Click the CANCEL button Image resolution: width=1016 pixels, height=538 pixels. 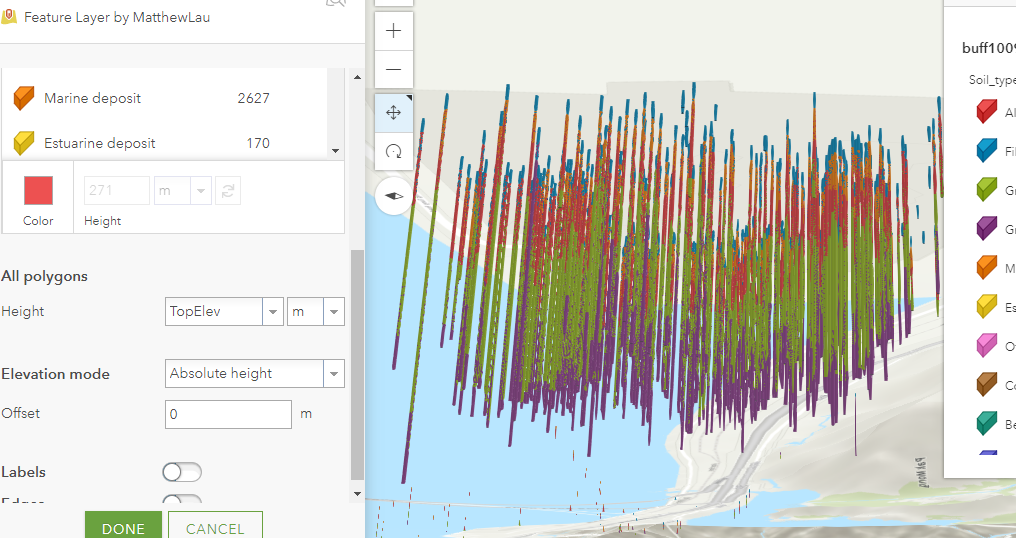pyautogui.click(x=215, y=524)
